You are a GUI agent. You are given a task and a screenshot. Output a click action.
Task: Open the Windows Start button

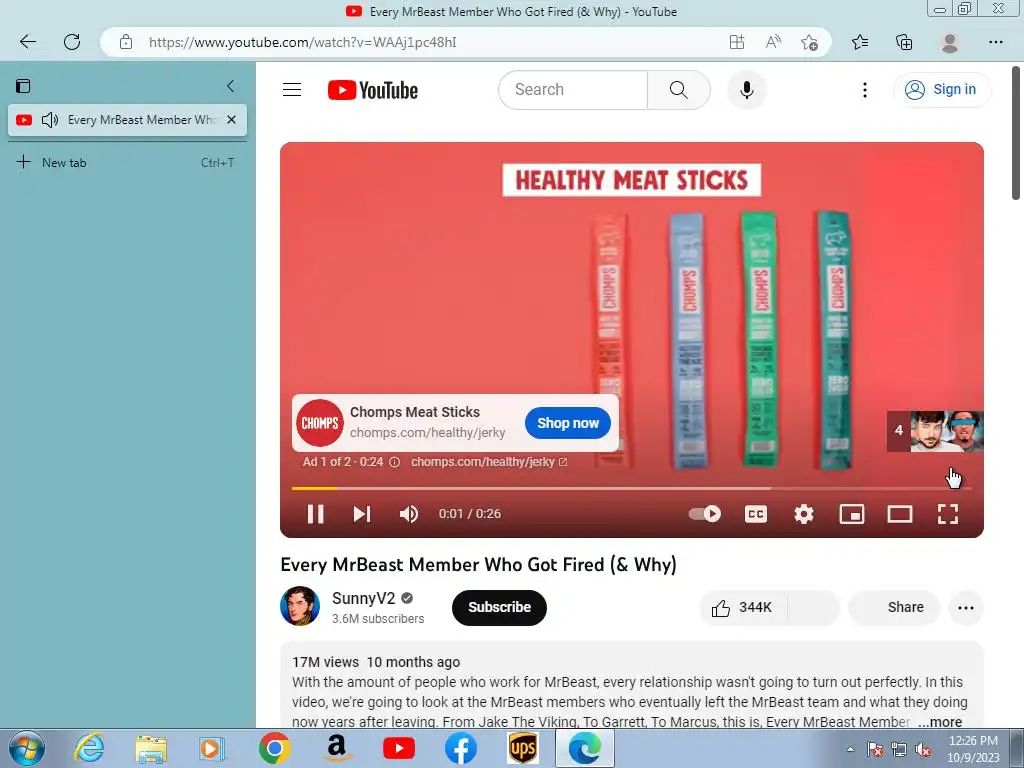click(27, 748)
